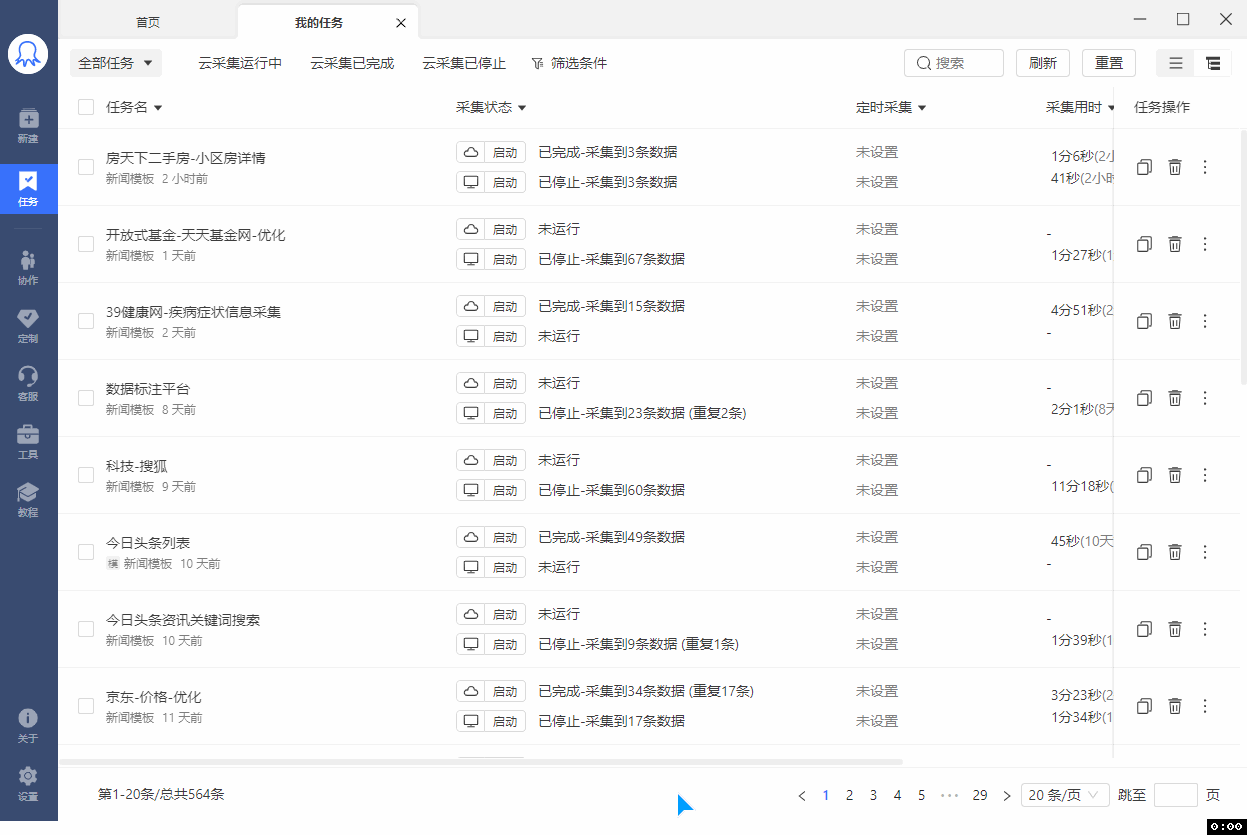This screenshot has width=1247, height=835.
Task: Open 定时采集 column filter
Action: [x=922, y=108]
